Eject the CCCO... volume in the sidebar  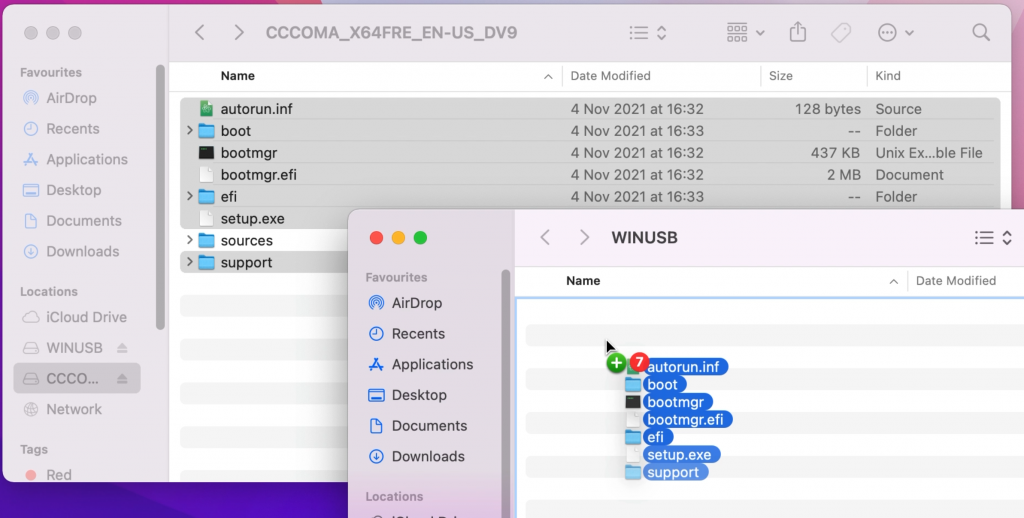click(x=122, y=379)
